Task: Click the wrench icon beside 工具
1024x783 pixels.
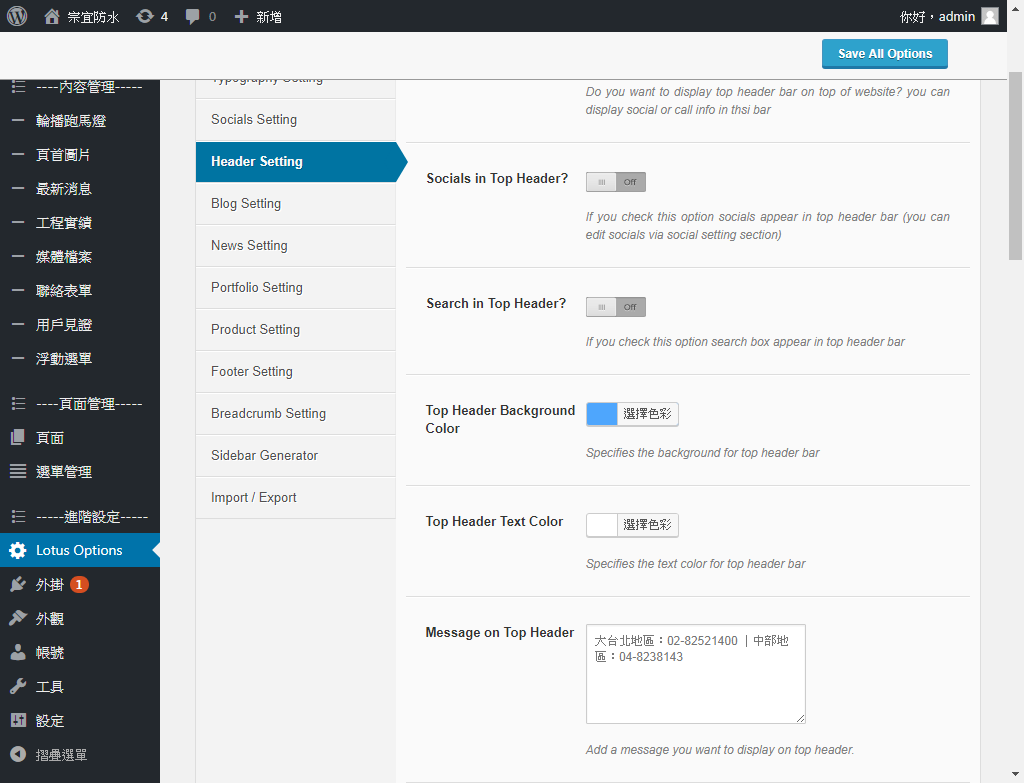Action: click(18, 686)
